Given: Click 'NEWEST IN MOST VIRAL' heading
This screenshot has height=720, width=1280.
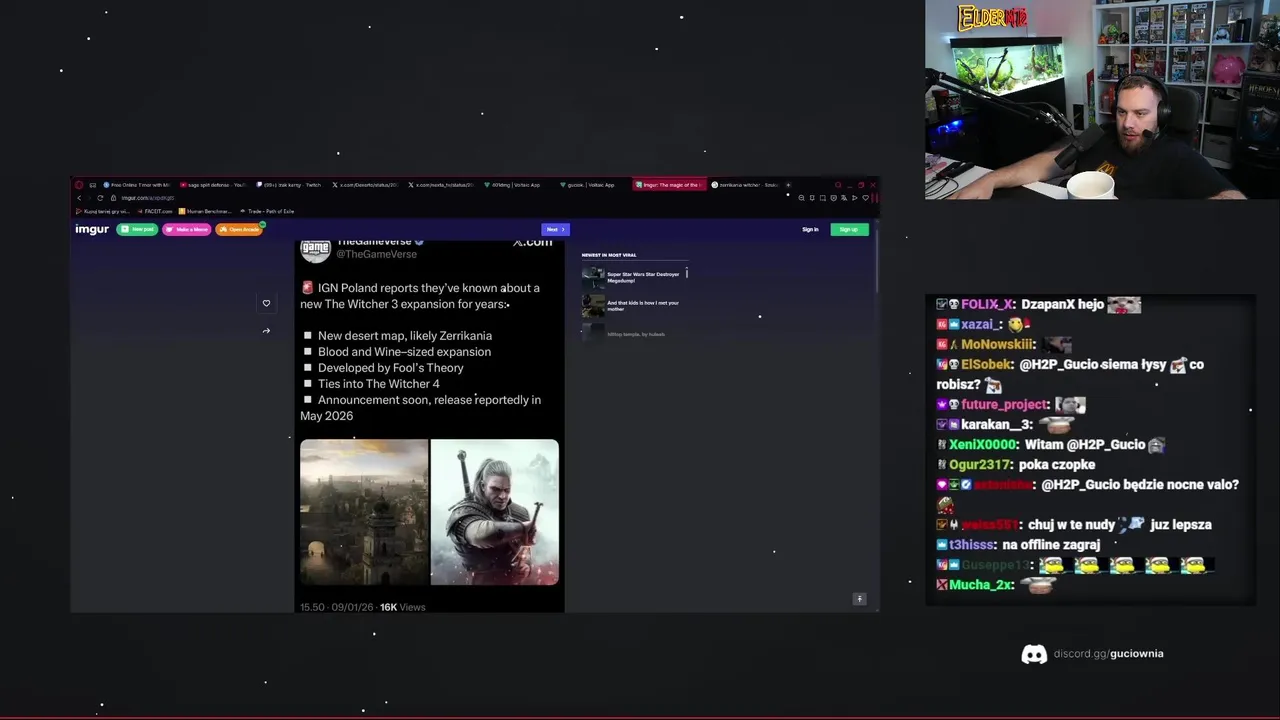Looking at the screenshot, I should click(609, 255).
